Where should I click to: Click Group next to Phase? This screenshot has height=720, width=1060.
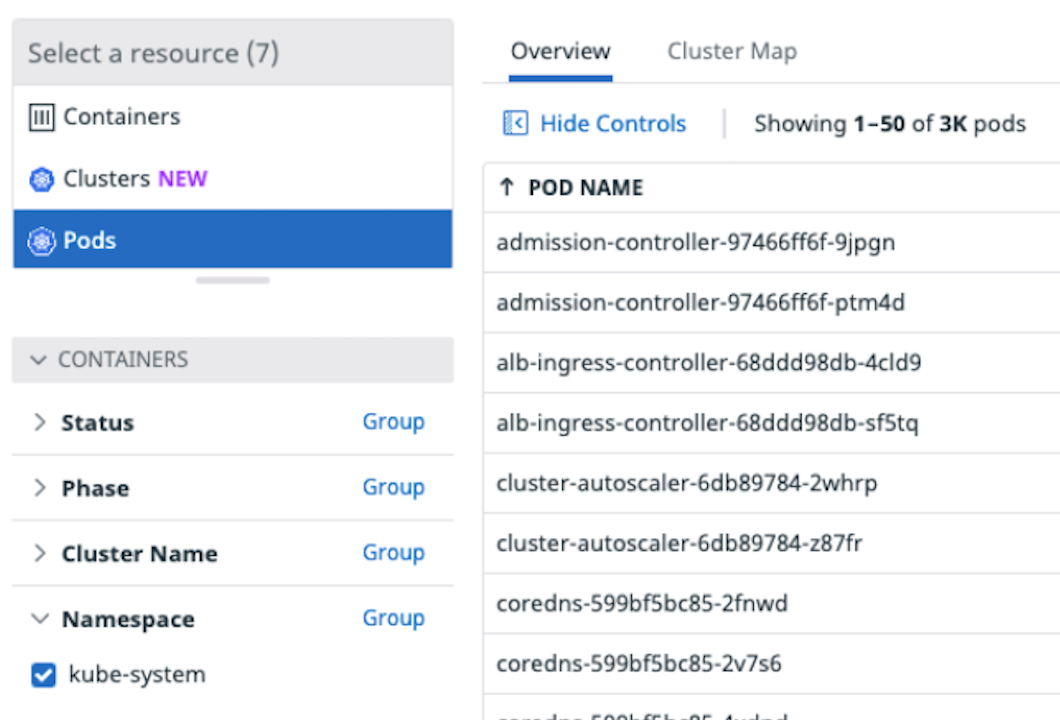tap(393, 487)
